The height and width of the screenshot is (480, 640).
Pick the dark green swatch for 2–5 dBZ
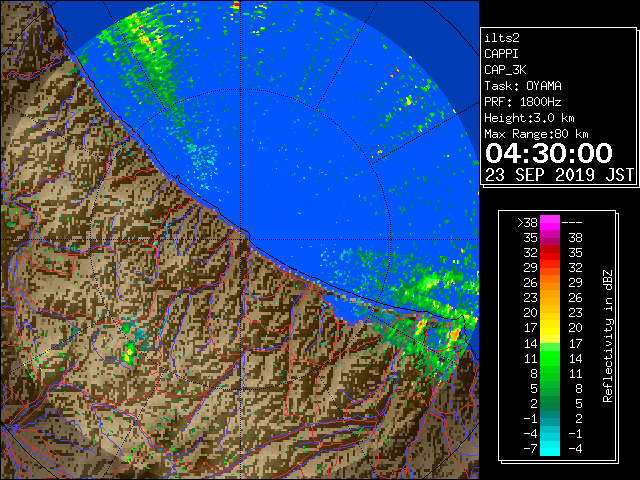click(x=550, y=403)
